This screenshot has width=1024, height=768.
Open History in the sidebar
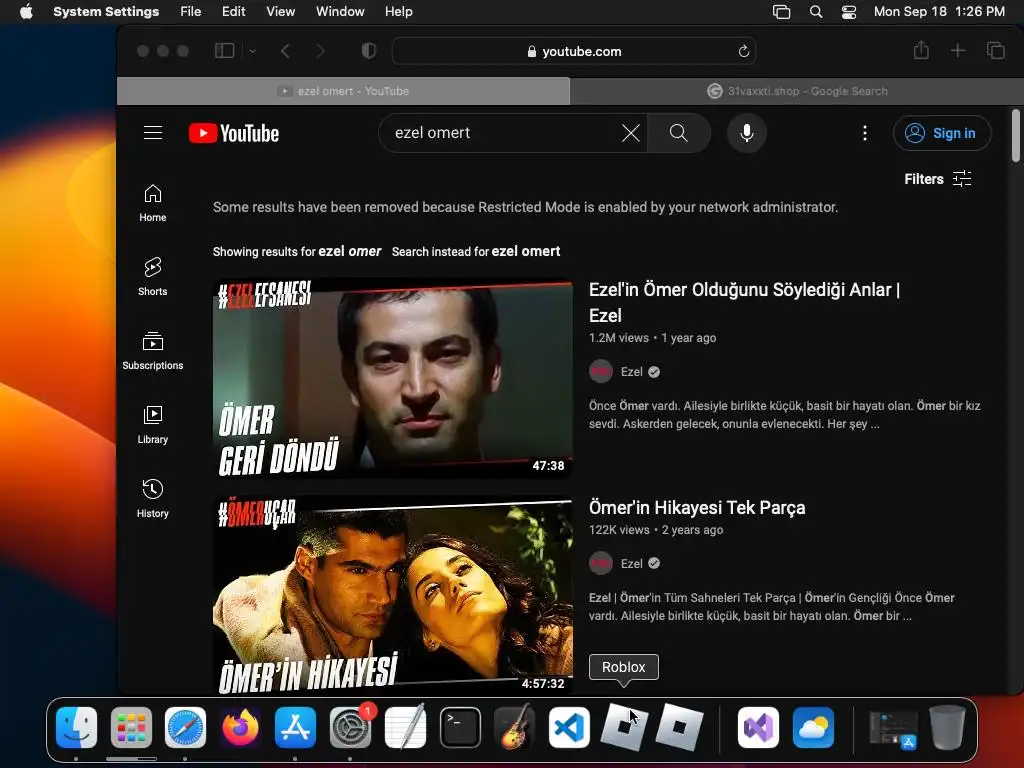(153, 498)
